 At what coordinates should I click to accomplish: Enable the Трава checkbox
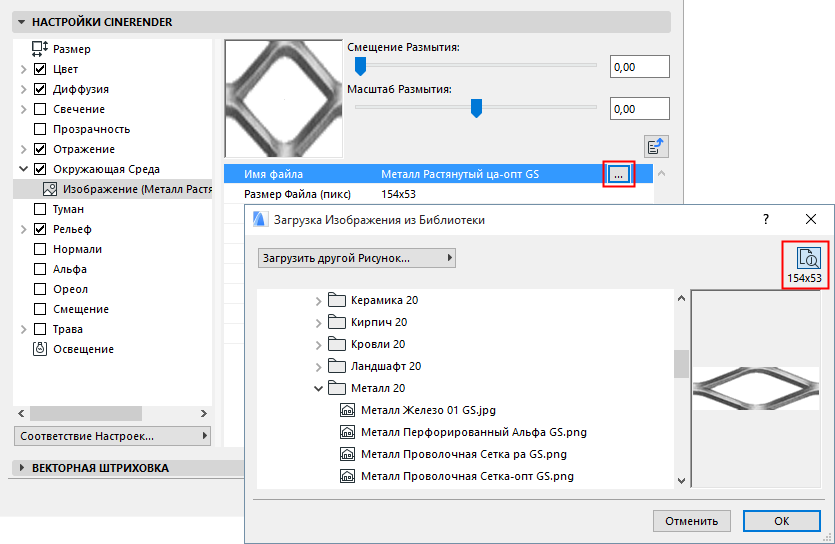point(40,329)
